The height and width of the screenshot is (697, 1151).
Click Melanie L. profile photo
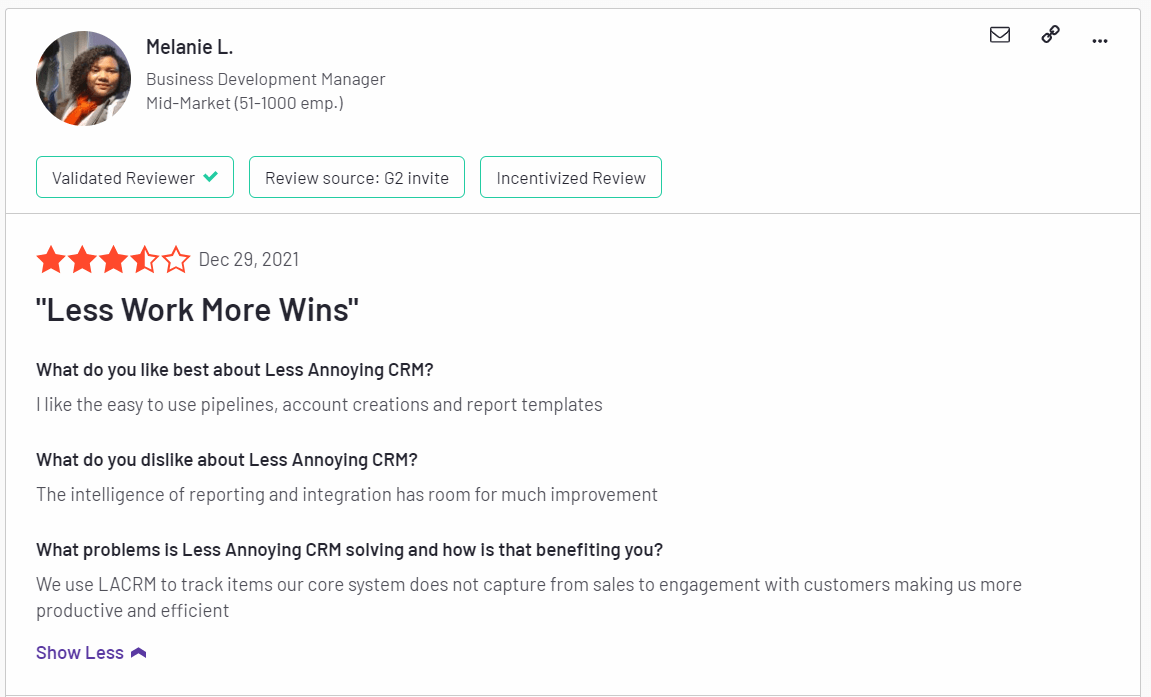[84, 78]
